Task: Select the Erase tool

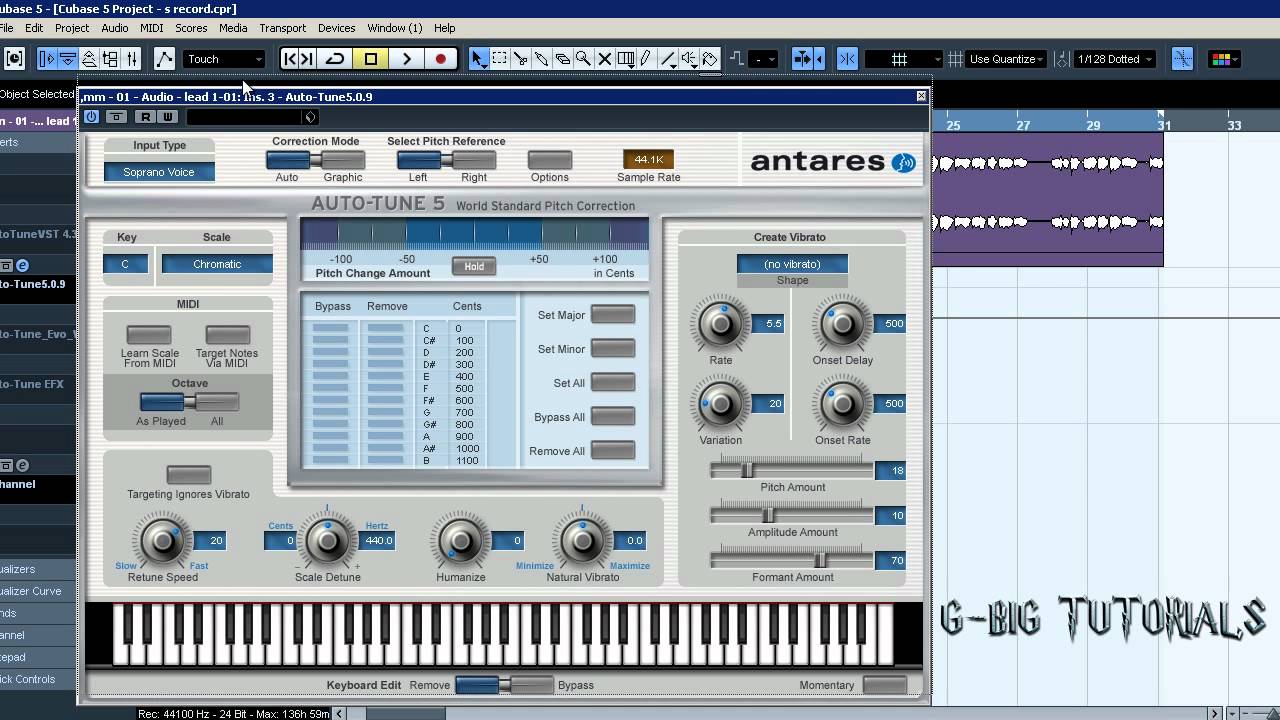Action: point(563,59)
